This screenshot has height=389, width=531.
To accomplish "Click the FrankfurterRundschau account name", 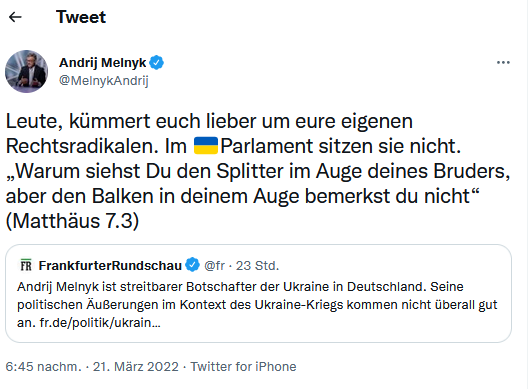I will pyautogui.click(x=110, y=265).
